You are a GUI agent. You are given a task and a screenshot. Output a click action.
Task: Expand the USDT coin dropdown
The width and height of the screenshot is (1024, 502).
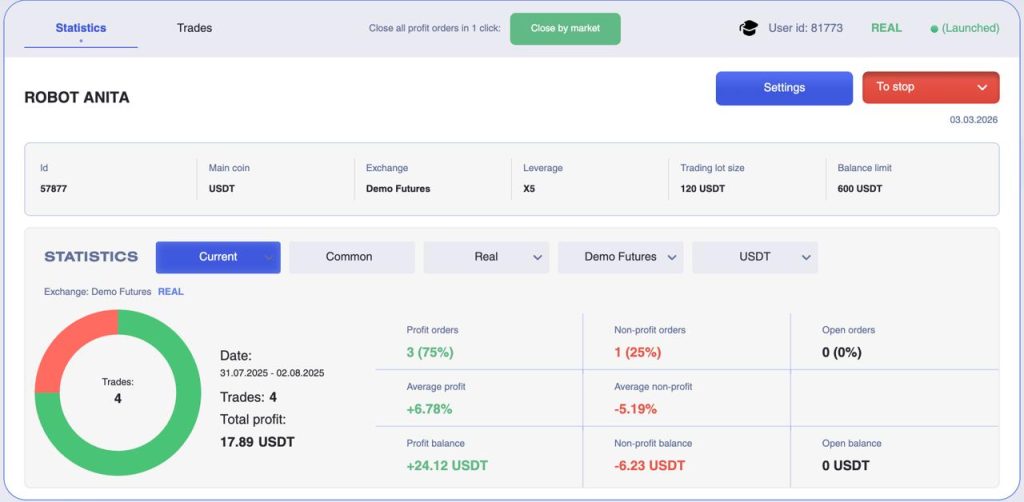[x=755, y=257]
